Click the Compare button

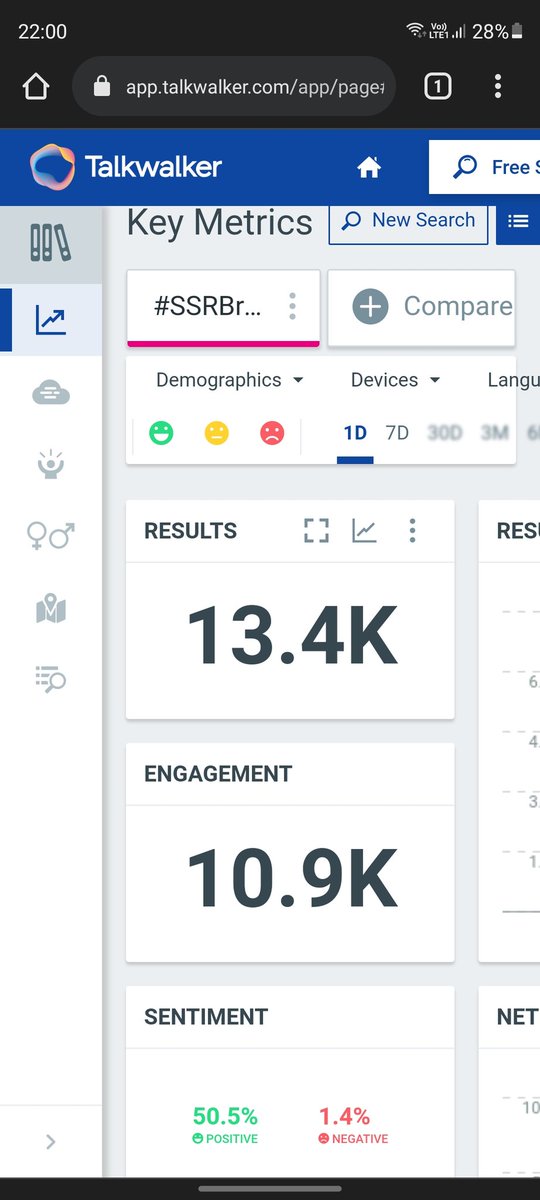pyautogui.click(x=421, y=307)
